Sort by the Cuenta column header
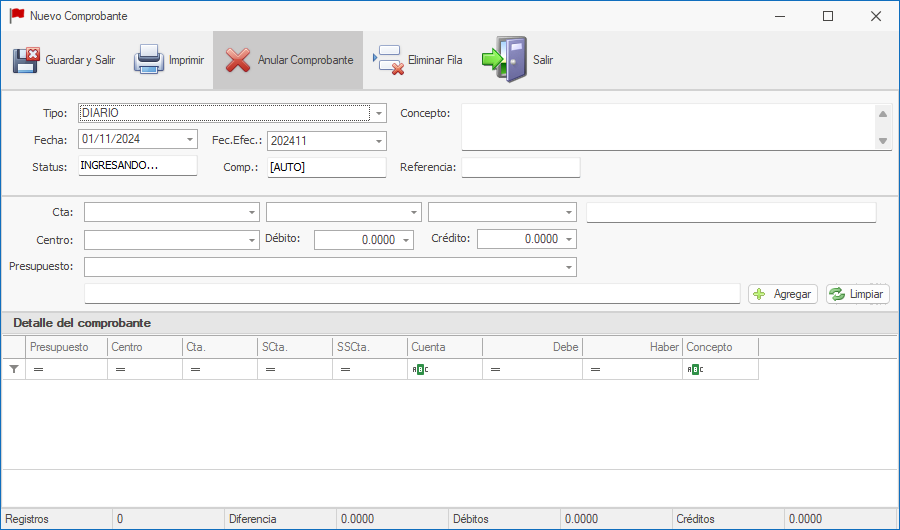Viewport: 900px width, 530px height. point(445,347)
